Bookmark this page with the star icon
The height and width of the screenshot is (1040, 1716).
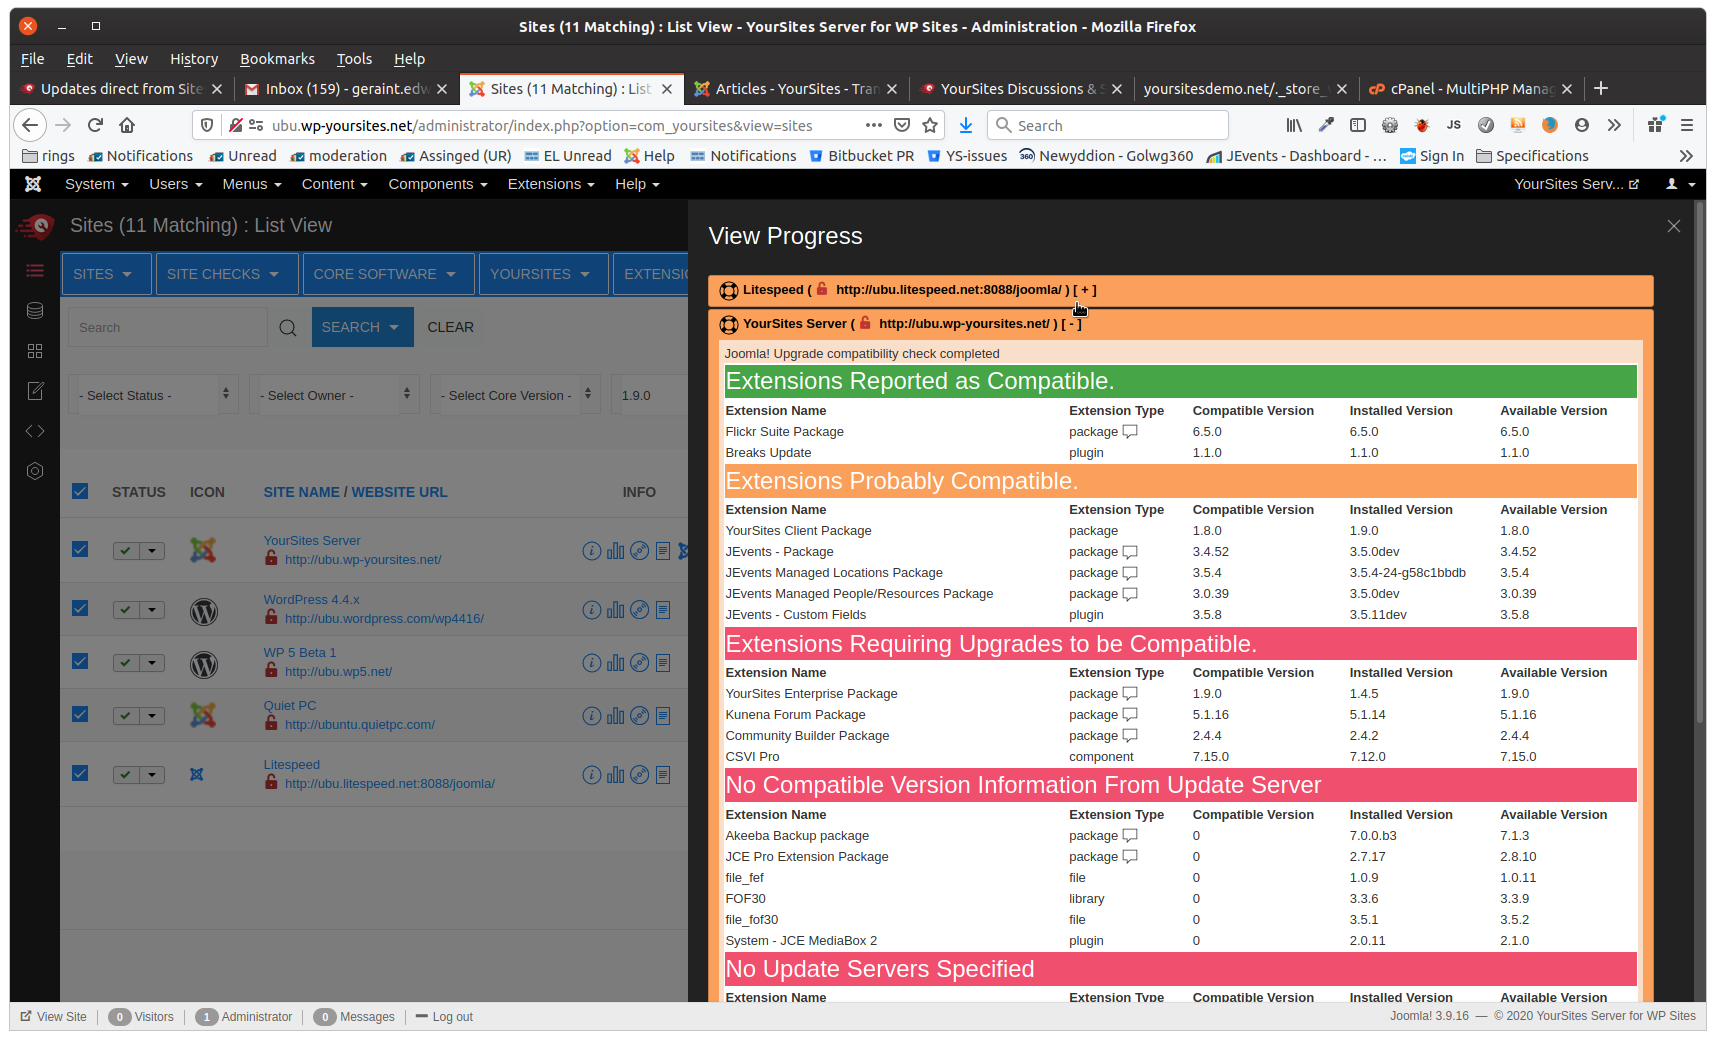click(x=930, y=125)
